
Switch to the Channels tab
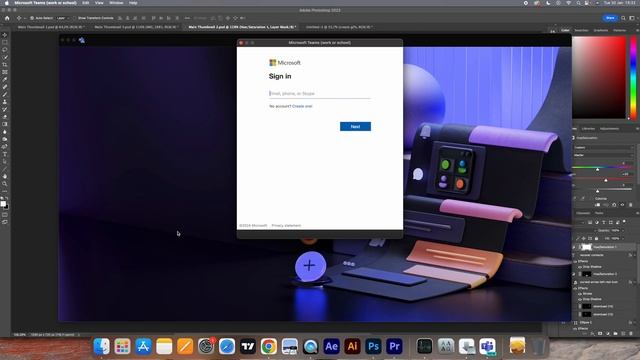tap(583, 213)
